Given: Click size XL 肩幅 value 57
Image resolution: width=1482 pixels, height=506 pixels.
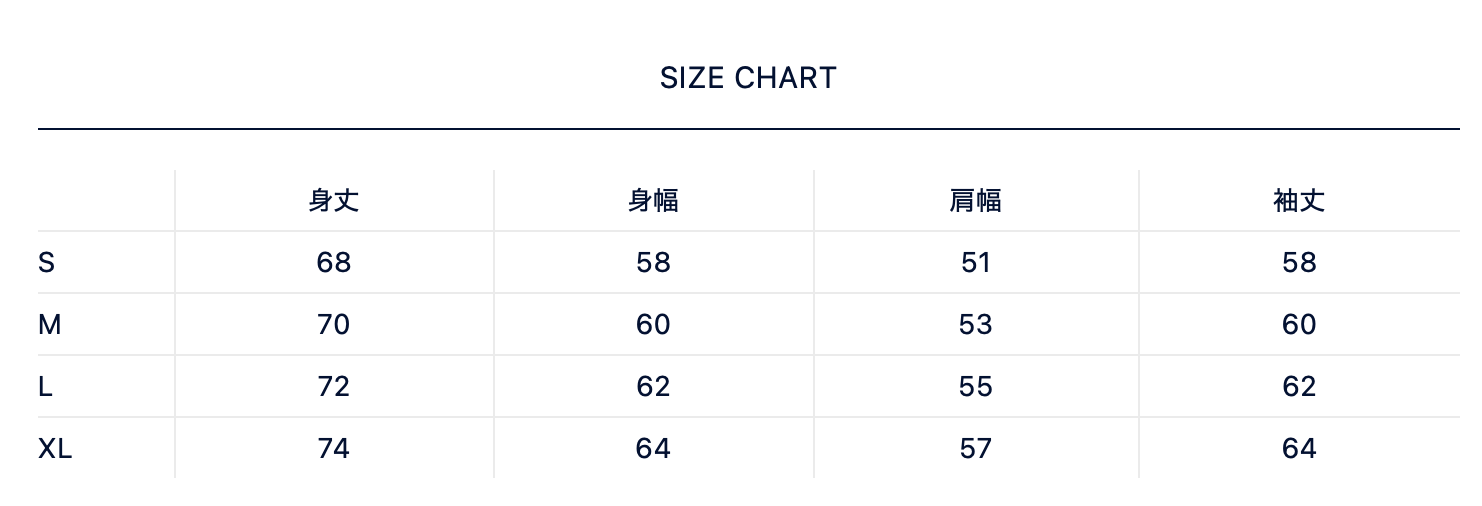Looking at the screenshot, I should coord(975,449).
